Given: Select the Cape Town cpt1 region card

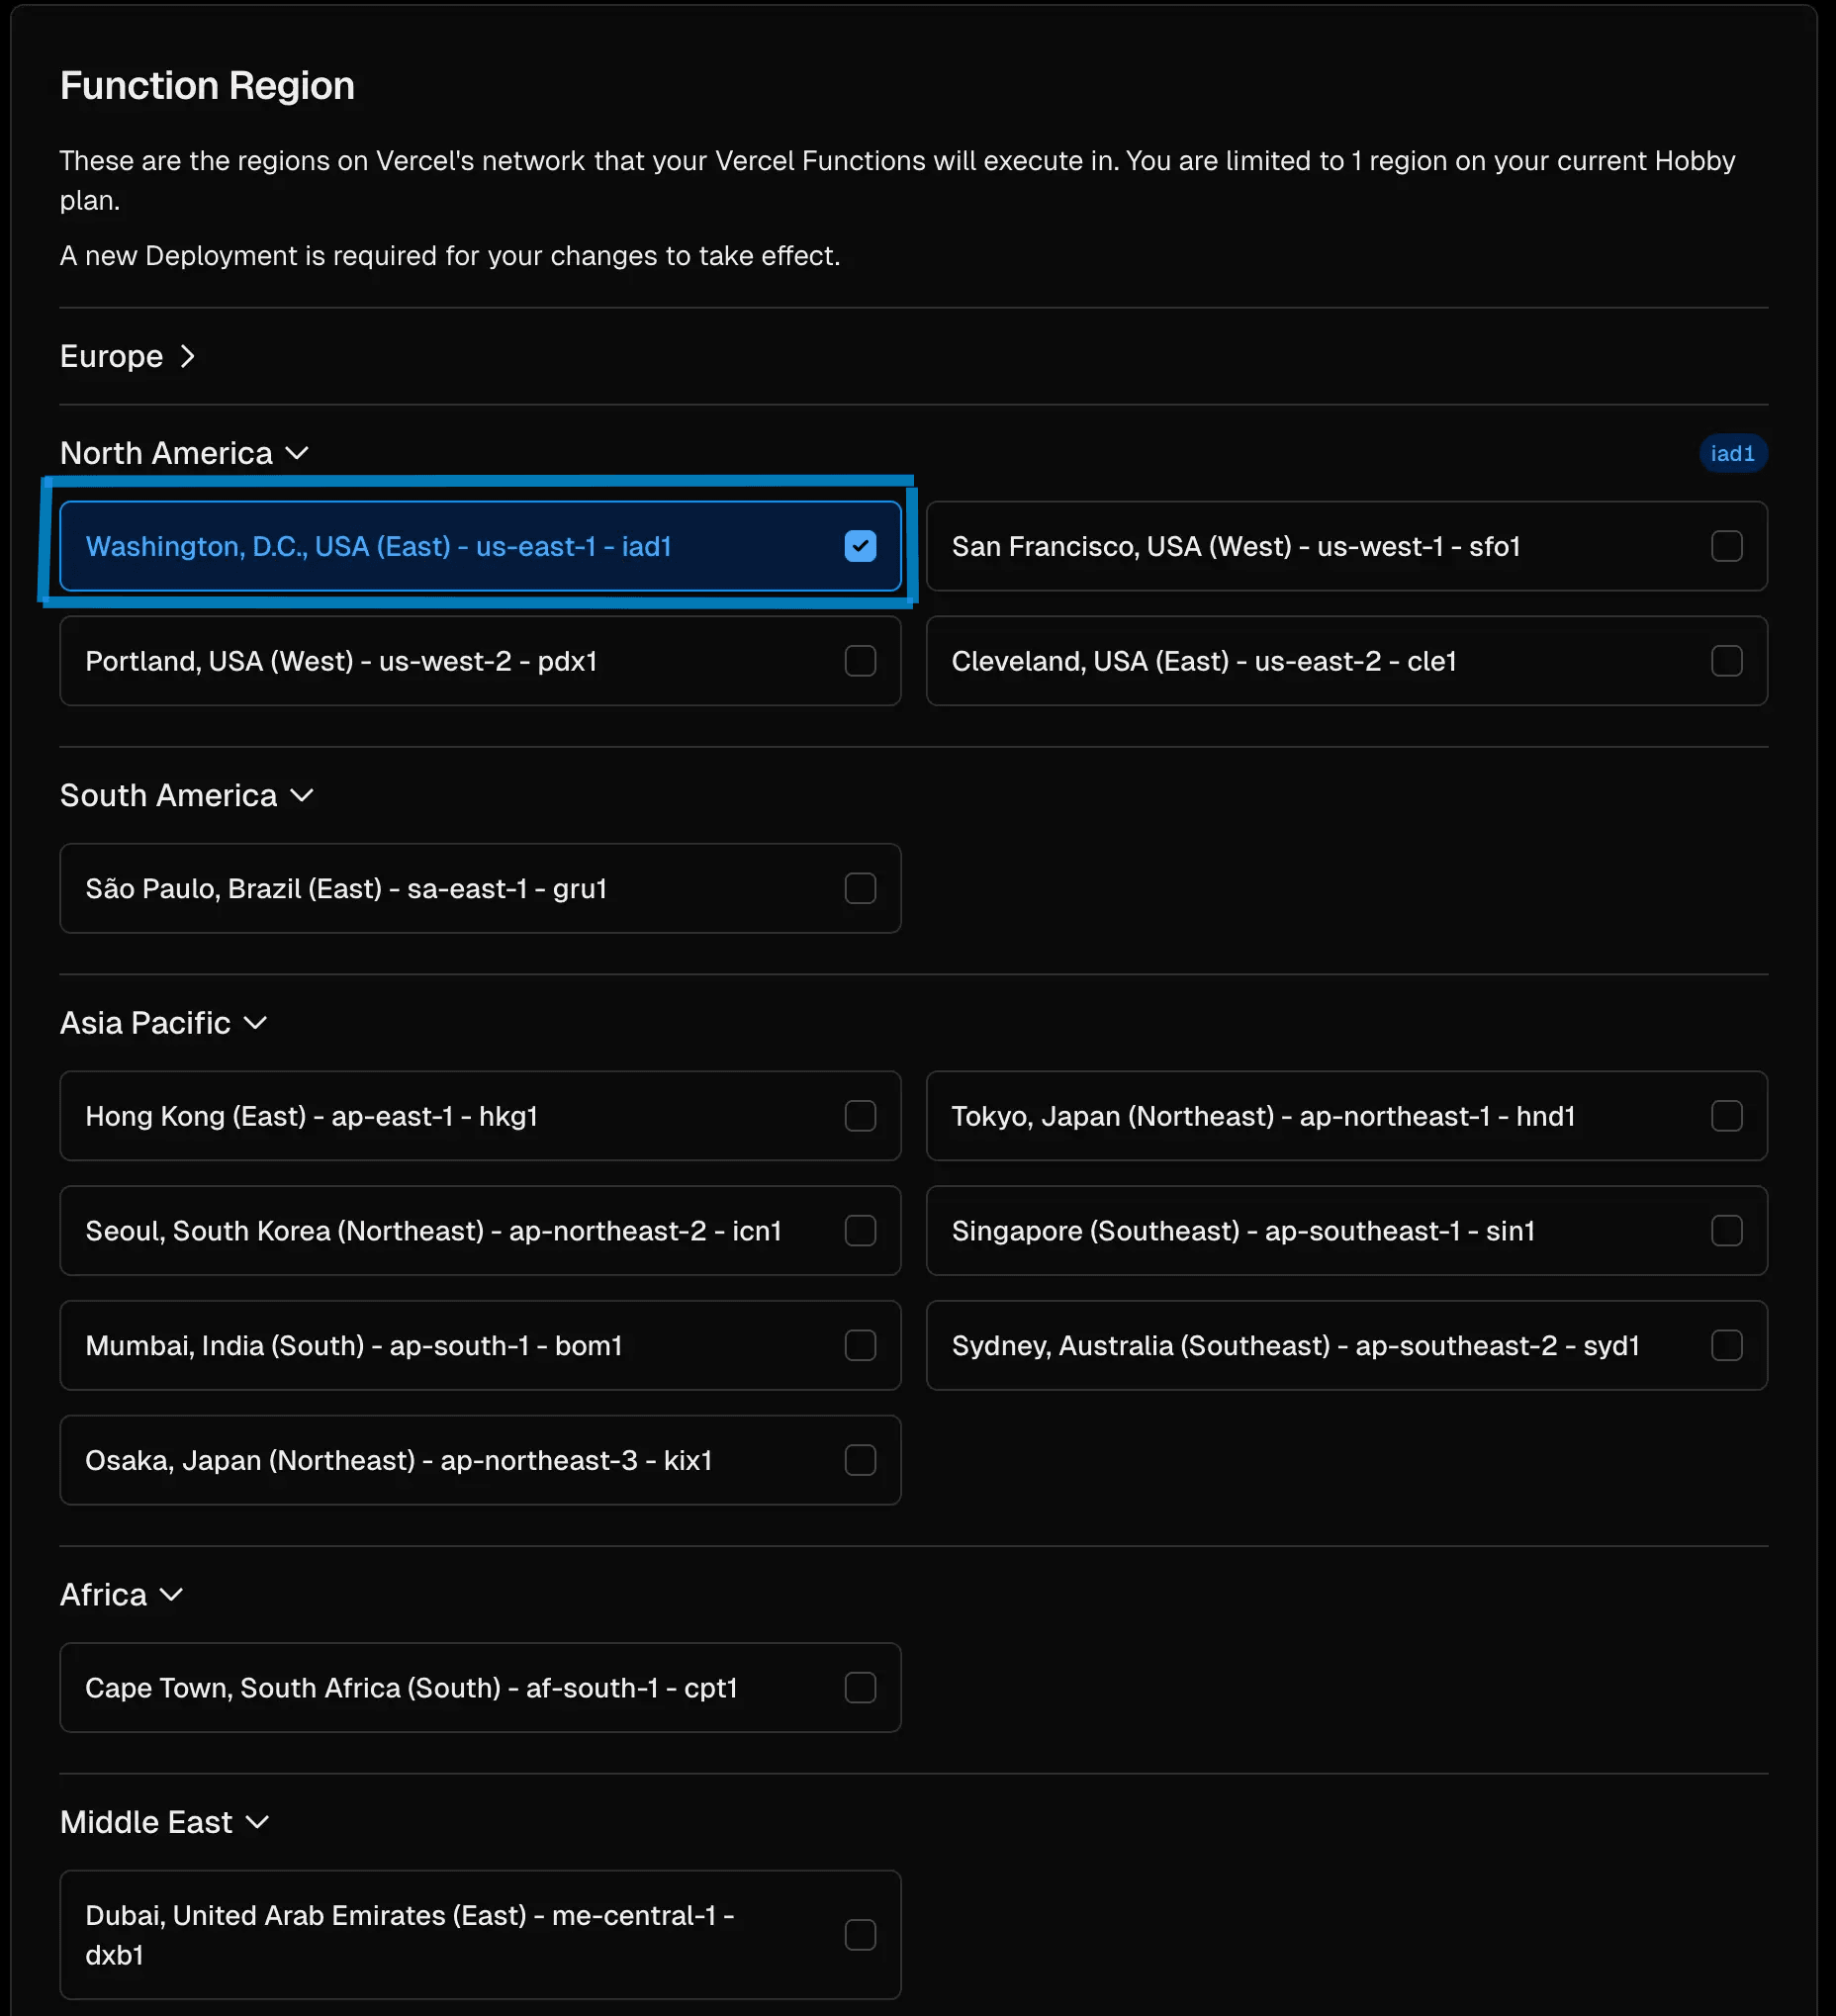Looking at the screenshot, I should [479, 1688].
